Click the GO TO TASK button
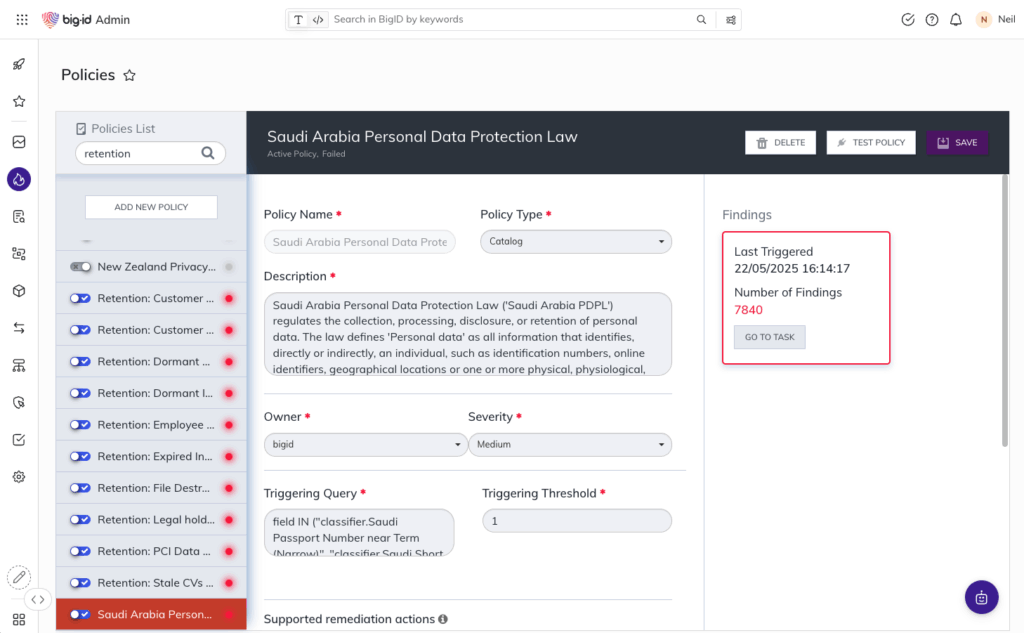 [769, 337]
